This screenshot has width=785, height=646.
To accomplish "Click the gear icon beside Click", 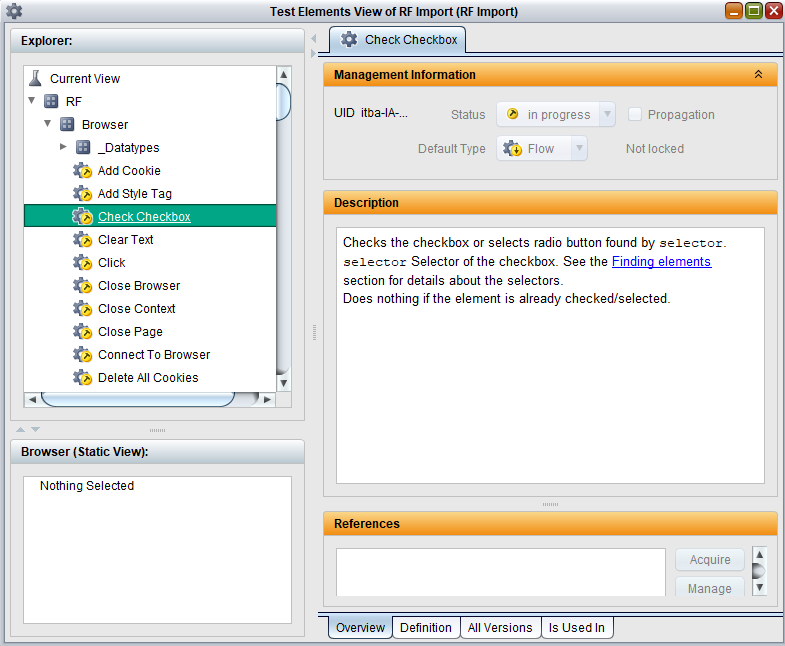I will click(x=83, y=263).
